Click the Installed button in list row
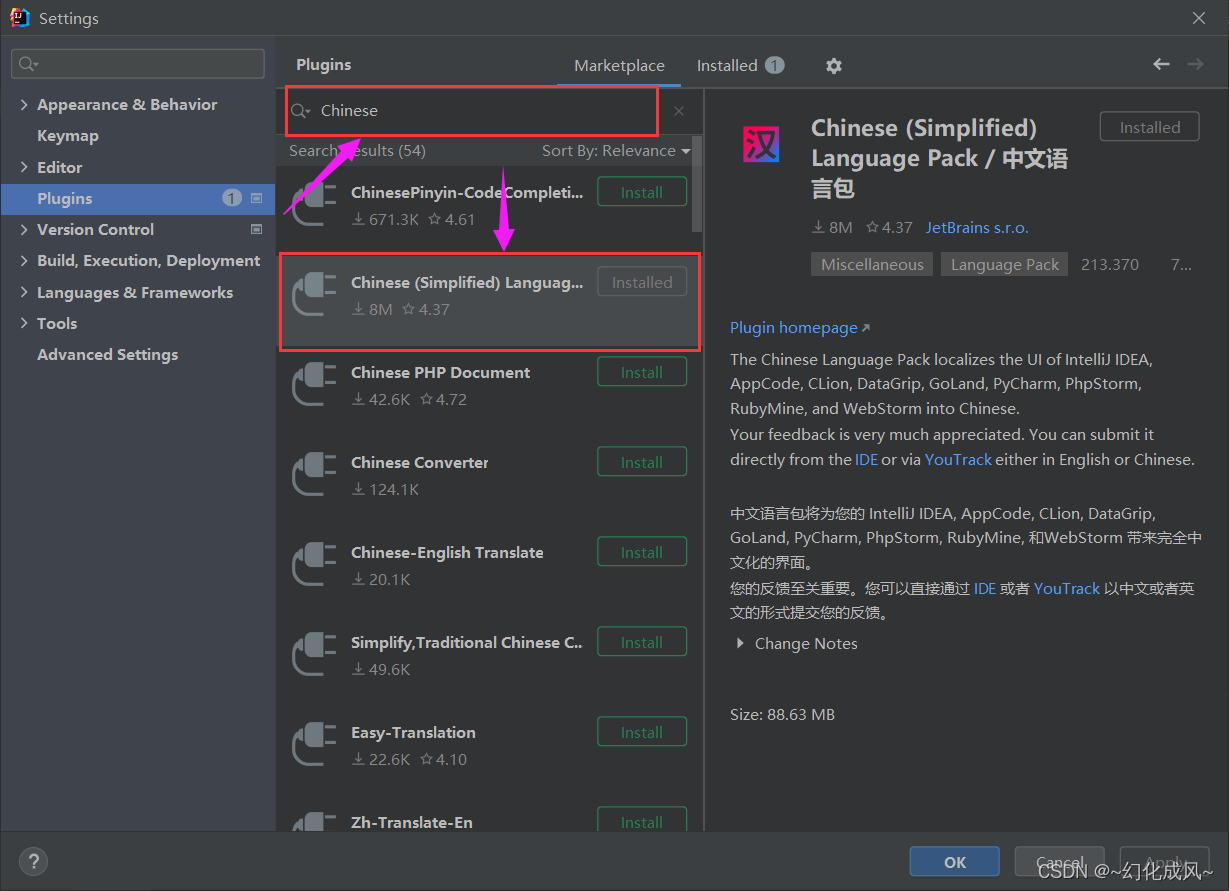Screen dimensions: 1229x891 (642, 282)
